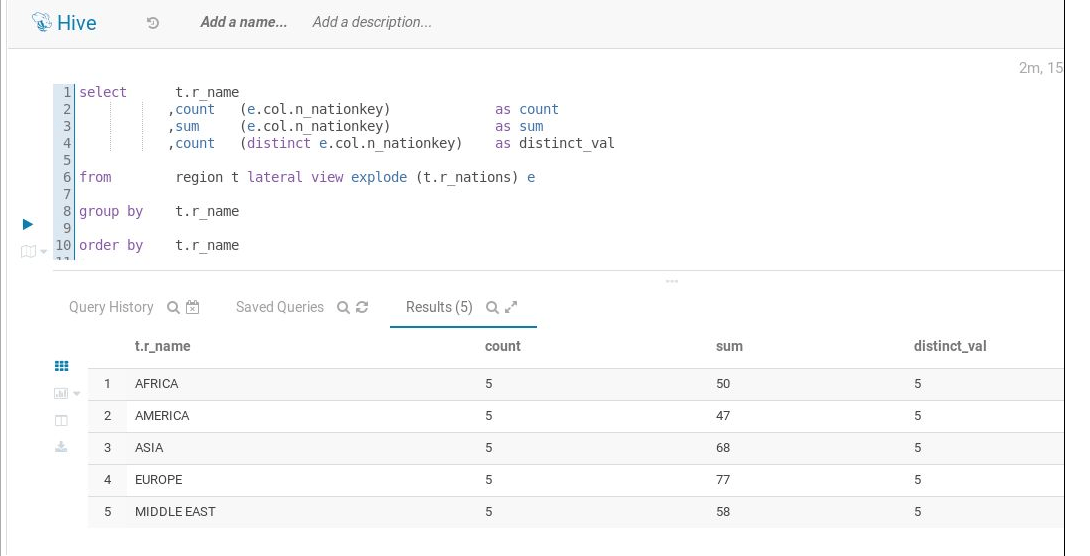Sort by the count column header
The width and height of the screenshot is (1090, 556).
coord(503,346)
